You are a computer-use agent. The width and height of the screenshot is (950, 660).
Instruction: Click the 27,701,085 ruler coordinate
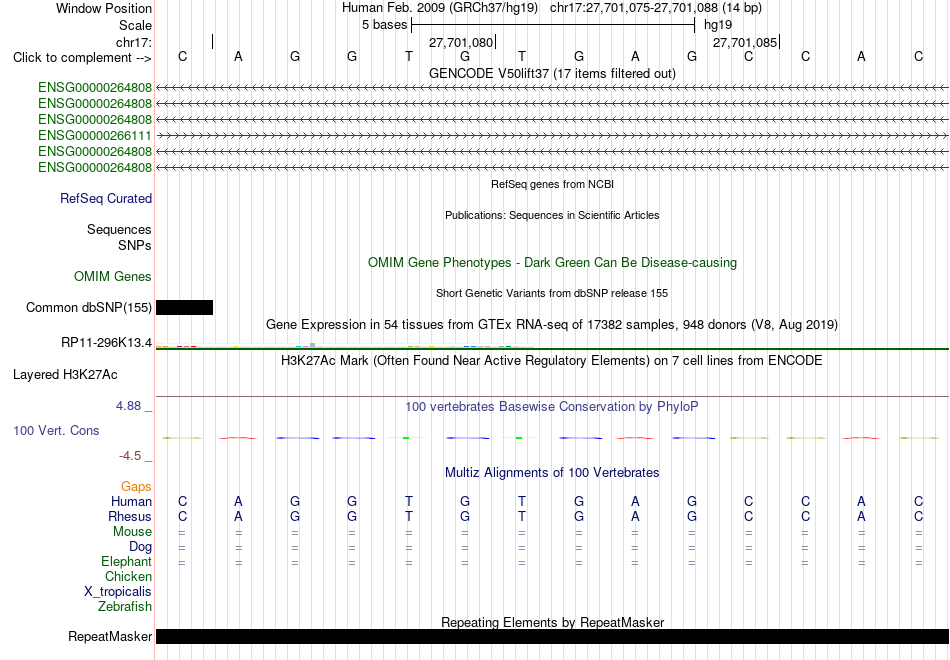pos(745,42)
